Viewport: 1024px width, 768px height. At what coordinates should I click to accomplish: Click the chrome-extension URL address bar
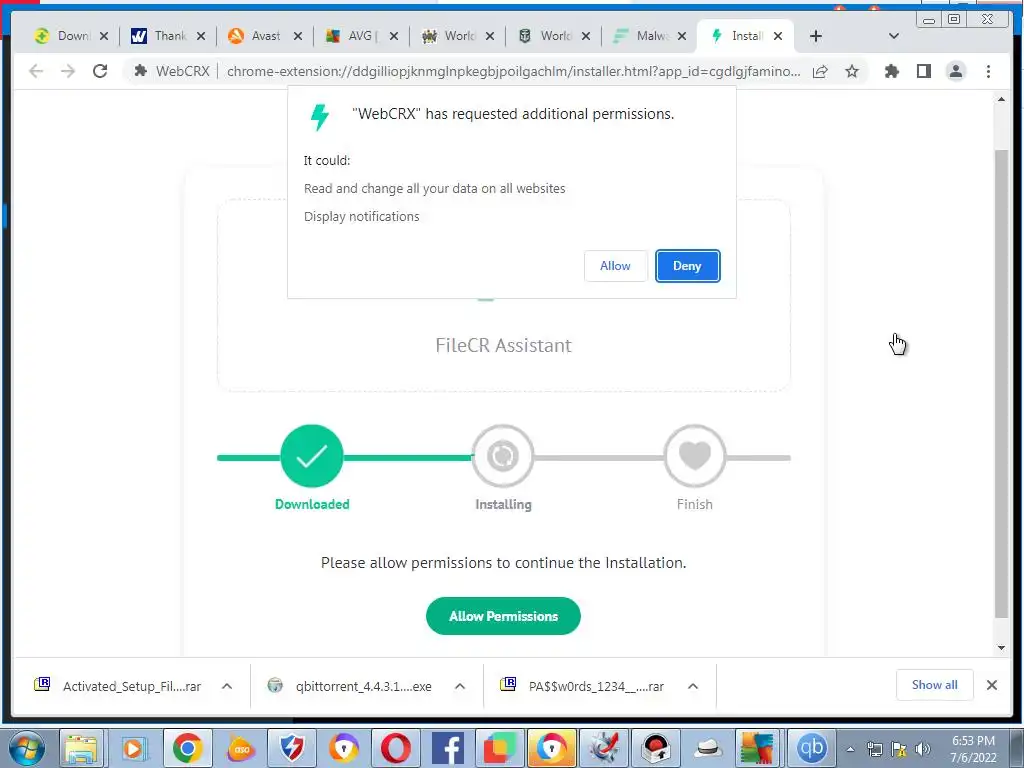[513, 71]
